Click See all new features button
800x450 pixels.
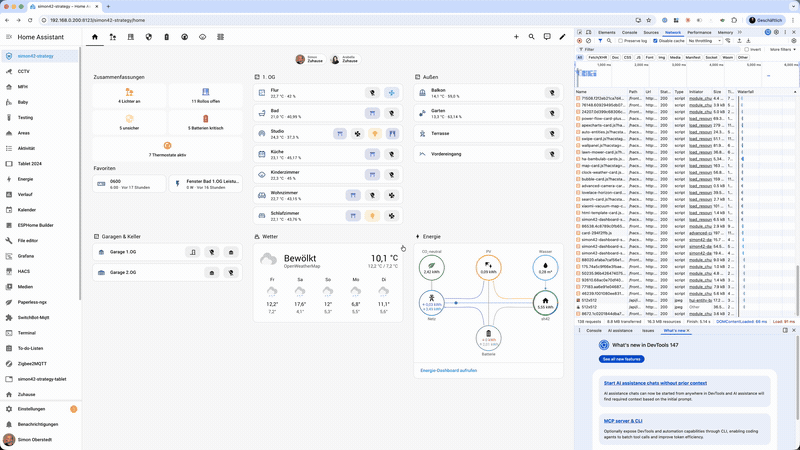tap(621, 359)
